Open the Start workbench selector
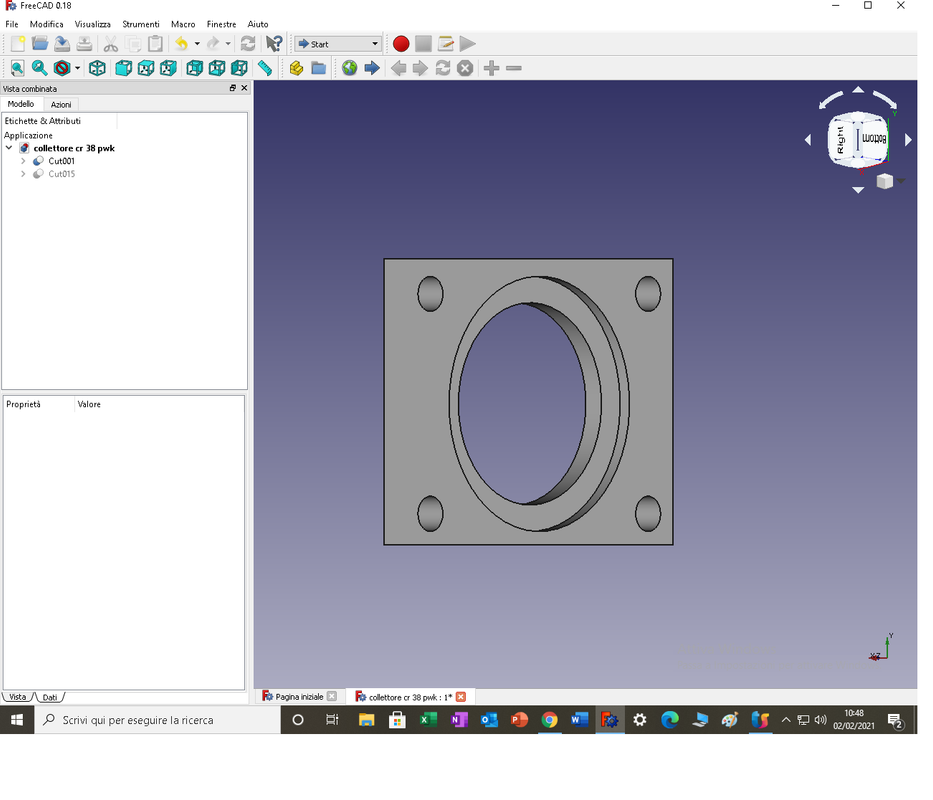Image resolution: width=933 pixels, height=800 pixels. pyautogui.click(x=338, y=44)
